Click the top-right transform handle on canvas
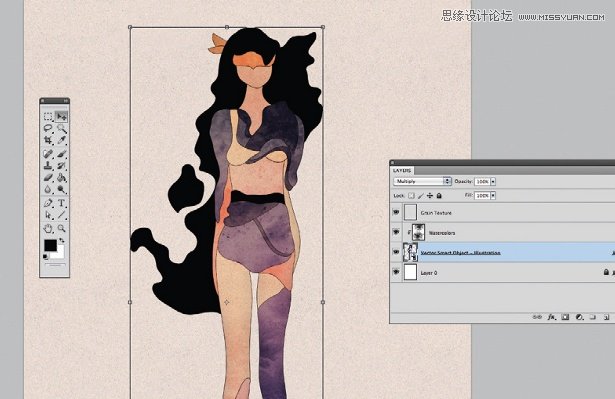The height and width of the screenshot is (399, 615). coord(323,27)
